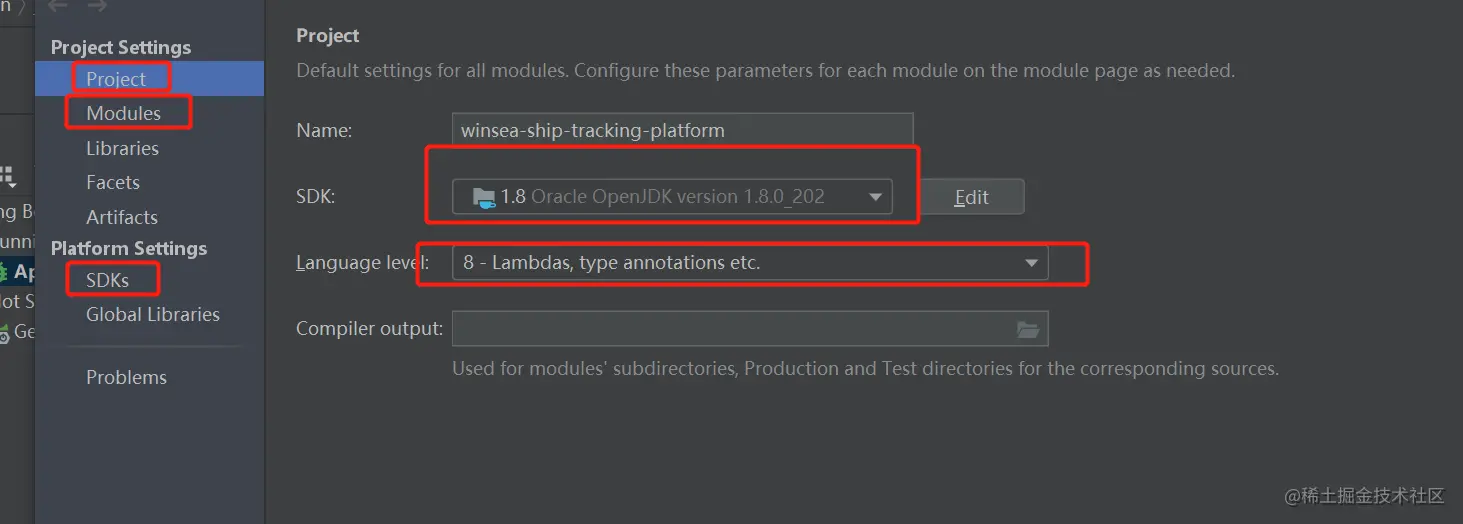
Task: Open Global Libraries settings
Action: pyautogui.click(x=152, y=314)
